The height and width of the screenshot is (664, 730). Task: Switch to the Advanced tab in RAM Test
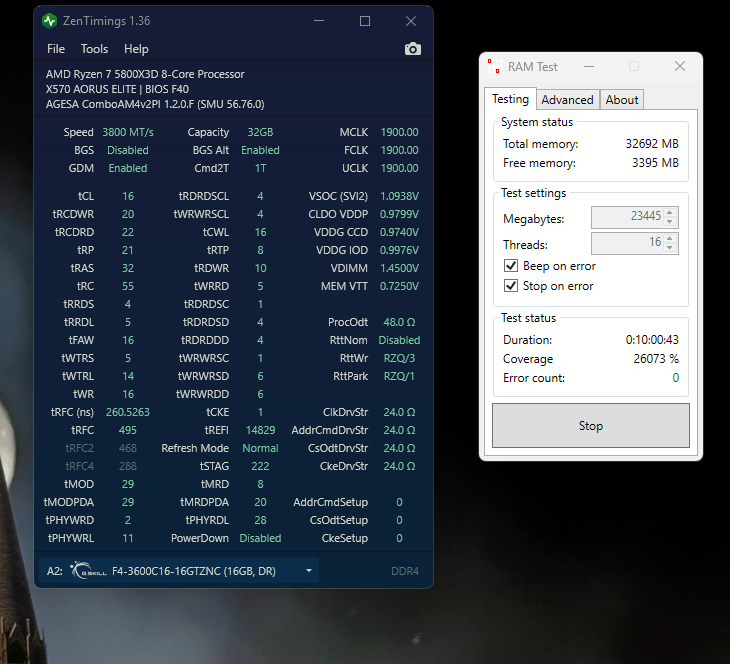click(x=568, y=100)
